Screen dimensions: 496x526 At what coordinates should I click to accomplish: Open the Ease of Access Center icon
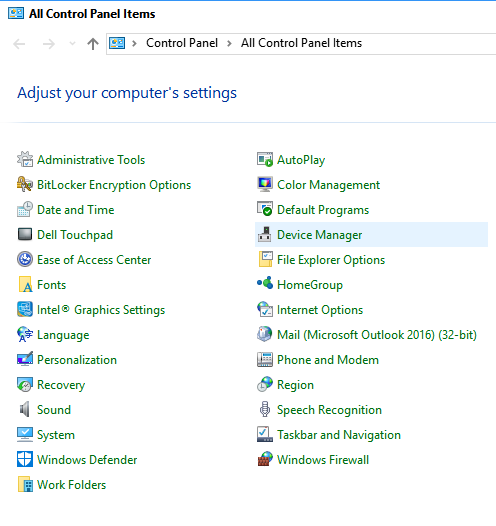pyautogui.click(x=25, y=259)
